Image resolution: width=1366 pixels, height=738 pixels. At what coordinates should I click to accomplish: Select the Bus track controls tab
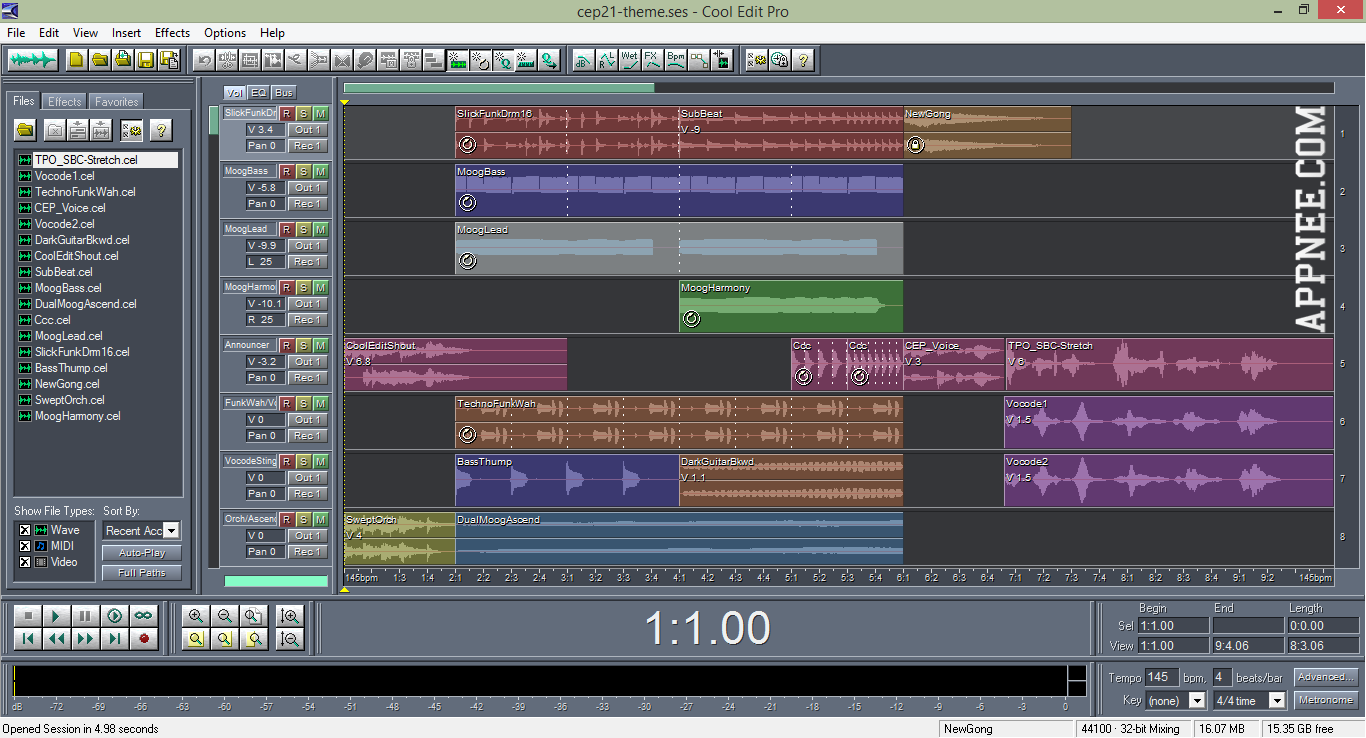tap(284, 93)
